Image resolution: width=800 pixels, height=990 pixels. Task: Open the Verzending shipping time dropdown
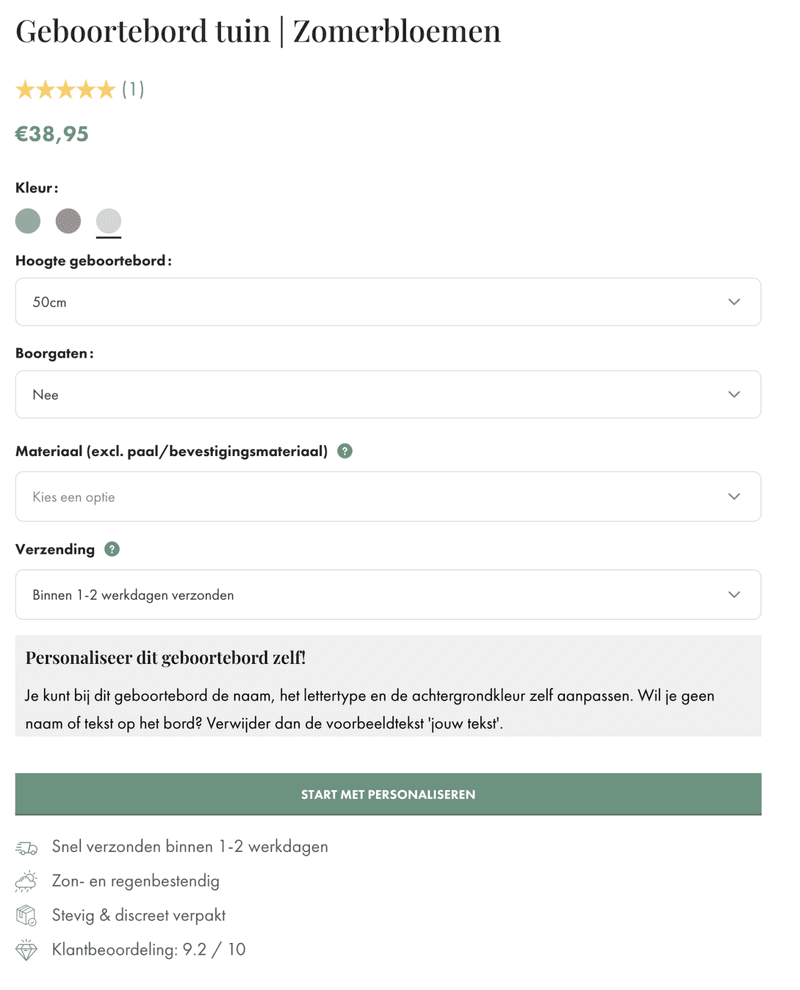click(387, 595)
